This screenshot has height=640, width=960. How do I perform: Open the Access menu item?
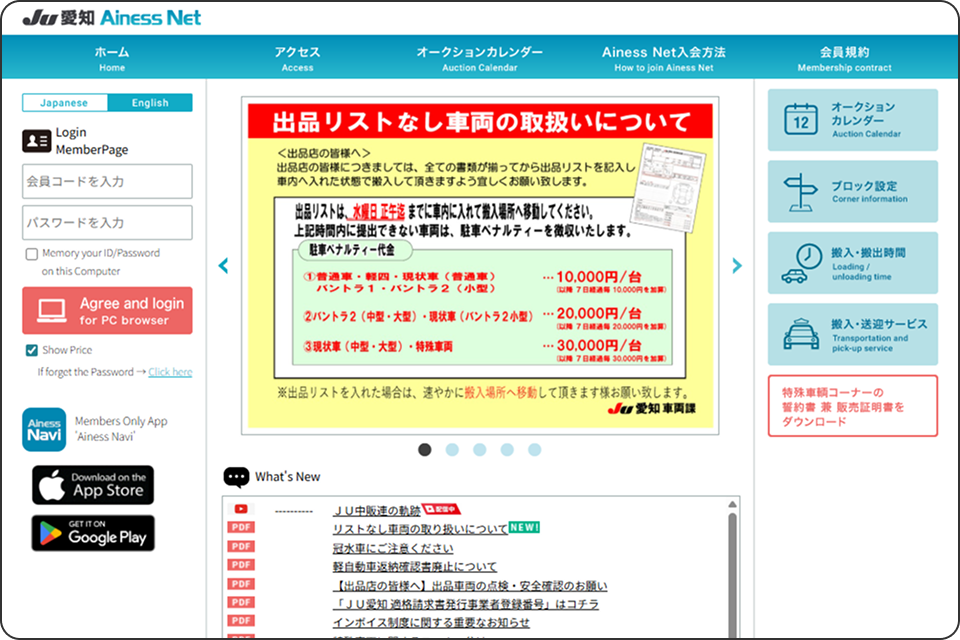(x=297, y=58)
